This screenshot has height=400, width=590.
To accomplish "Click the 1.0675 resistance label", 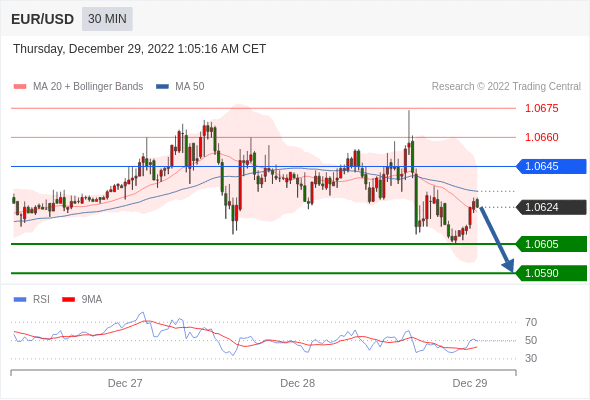I will coord(542,108).
